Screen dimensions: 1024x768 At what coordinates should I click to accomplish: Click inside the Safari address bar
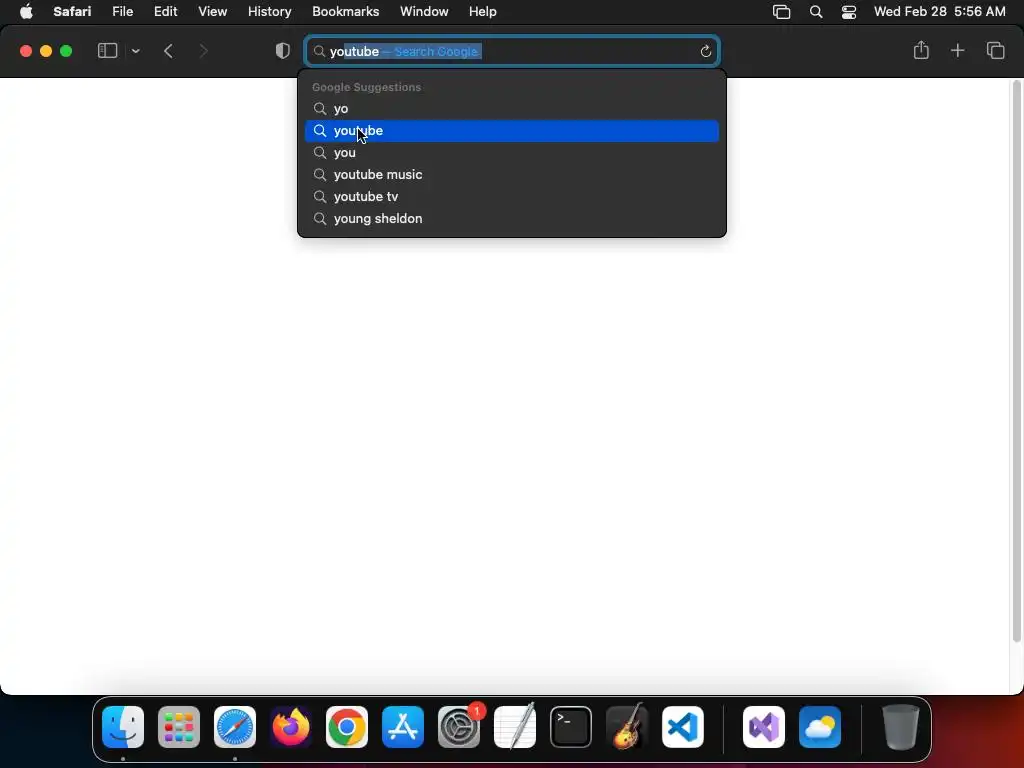coord(513,51)
